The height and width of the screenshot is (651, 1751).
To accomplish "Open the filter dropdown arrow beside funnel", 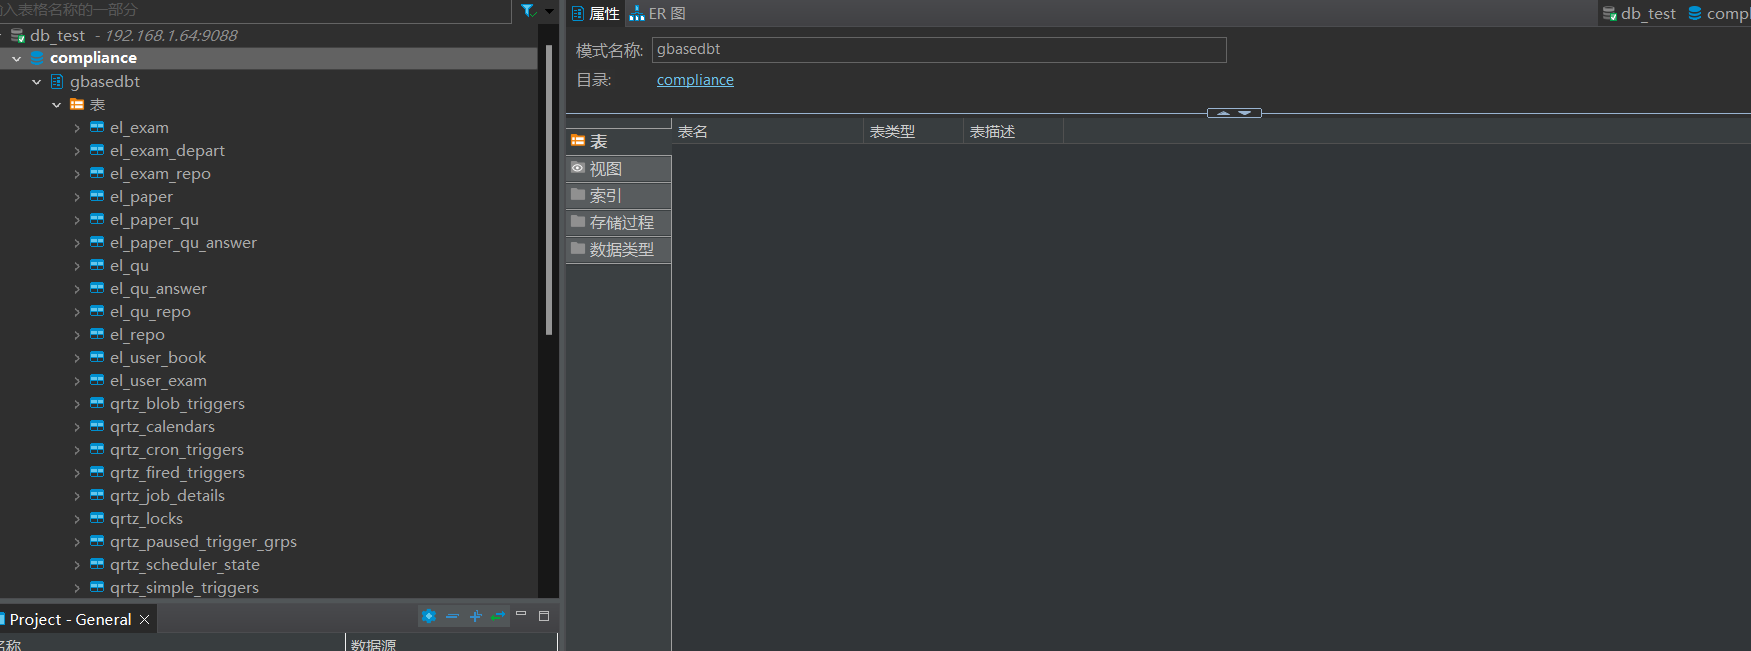I will pyautogui.click(x=549, y=11).
